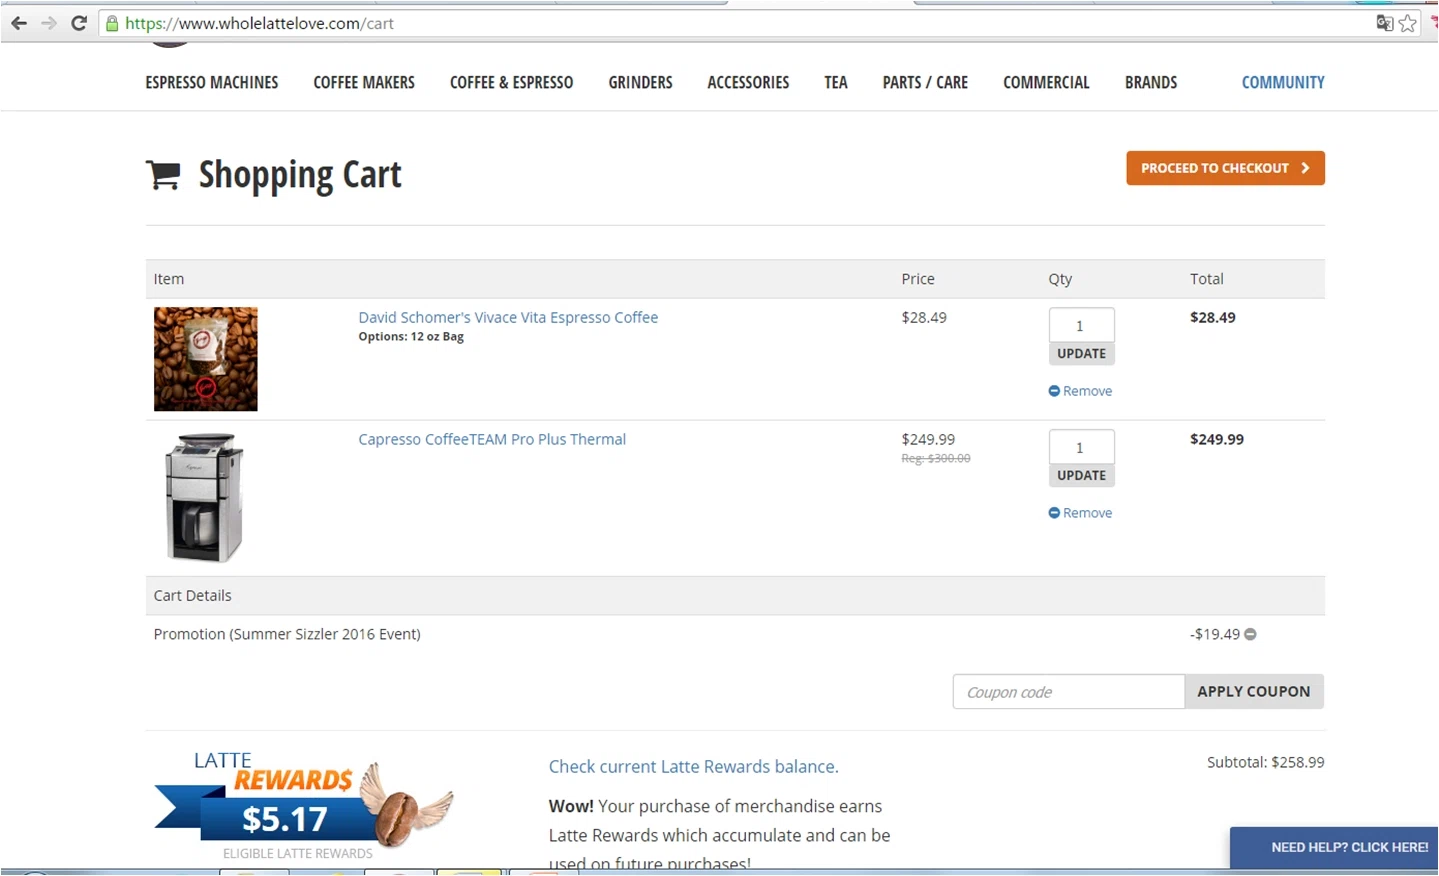This screenshot has height=876, width=1439.
Task: Click the shopping cart icon beside heading
Action: coord(163,175)
